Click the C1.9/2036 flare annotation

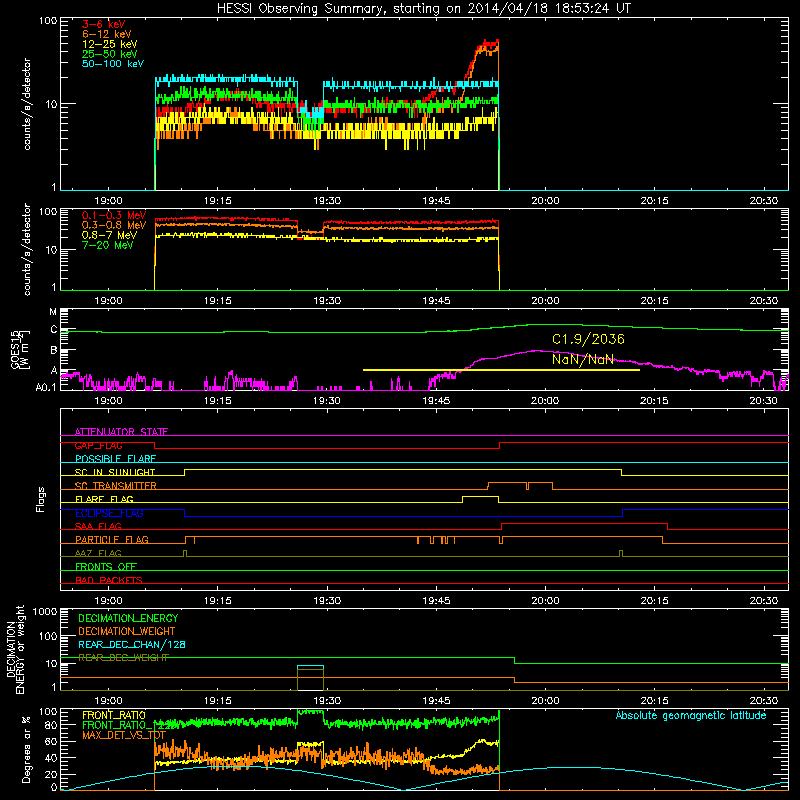588,339
